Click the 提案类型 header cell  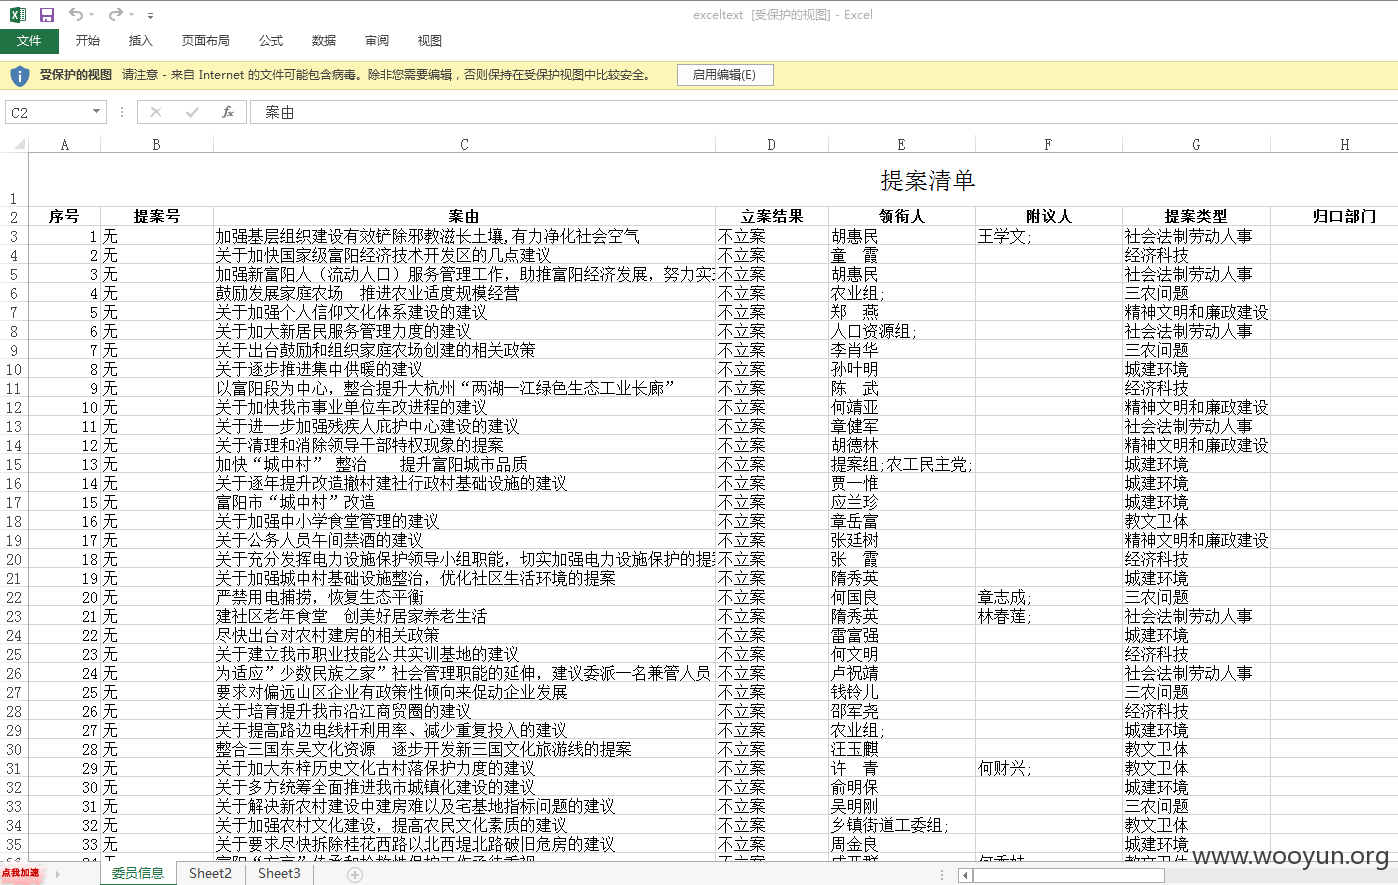click(x=1196, y=216)
